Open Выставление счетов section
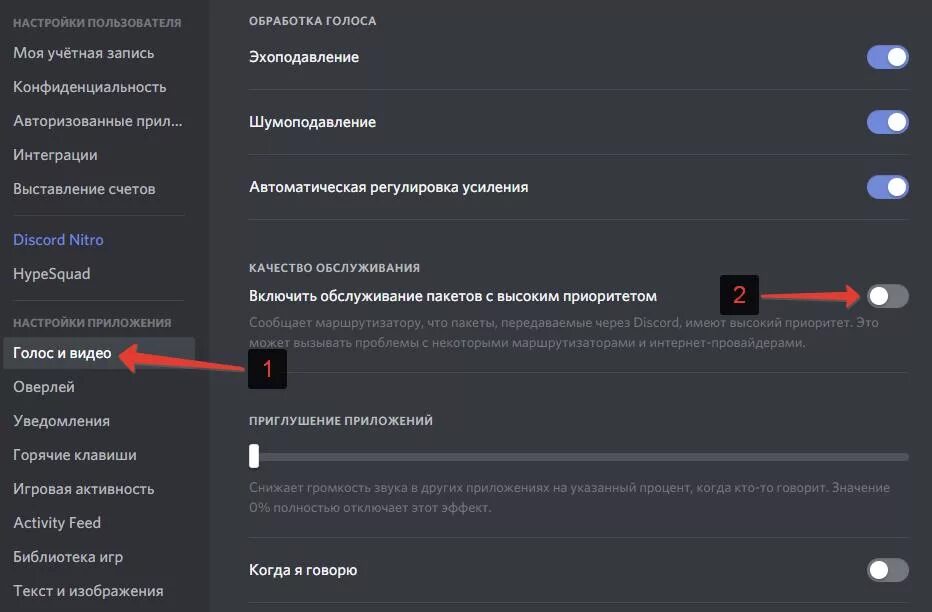The width and height of the screenshot is (932, 612). [84, 188]
